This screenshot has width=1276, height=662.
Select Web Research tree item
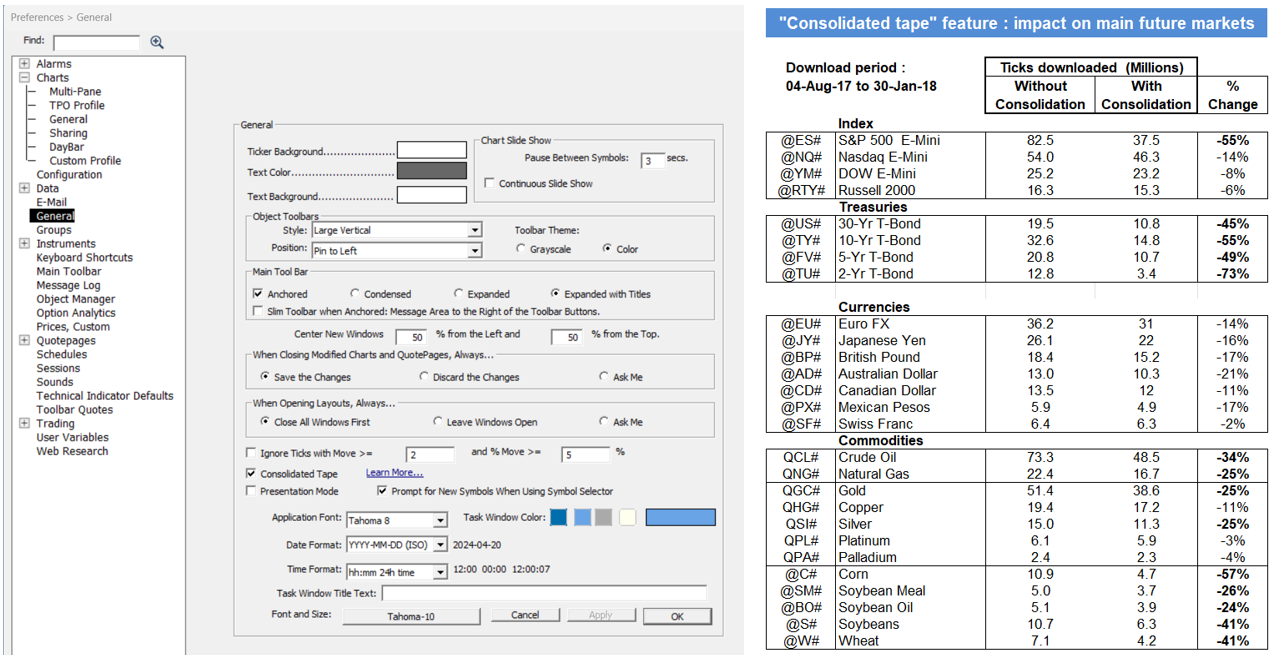72,452
